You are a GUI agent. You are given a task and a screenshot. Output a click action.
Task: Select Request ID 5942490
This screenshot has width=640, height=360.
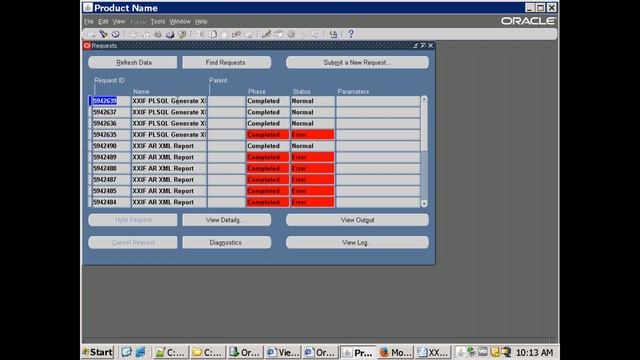111,146
